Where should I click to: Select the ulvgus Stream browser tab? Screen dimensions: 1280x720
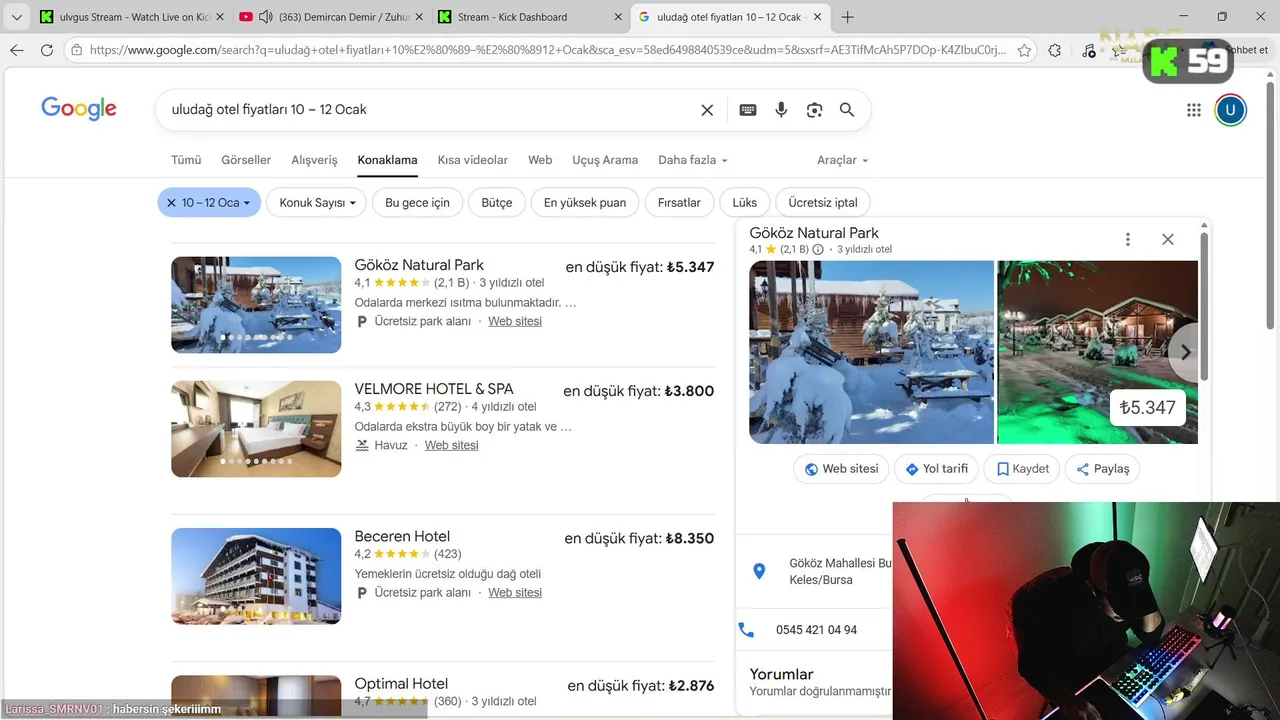pyautogui.click(x=130, y=17)
